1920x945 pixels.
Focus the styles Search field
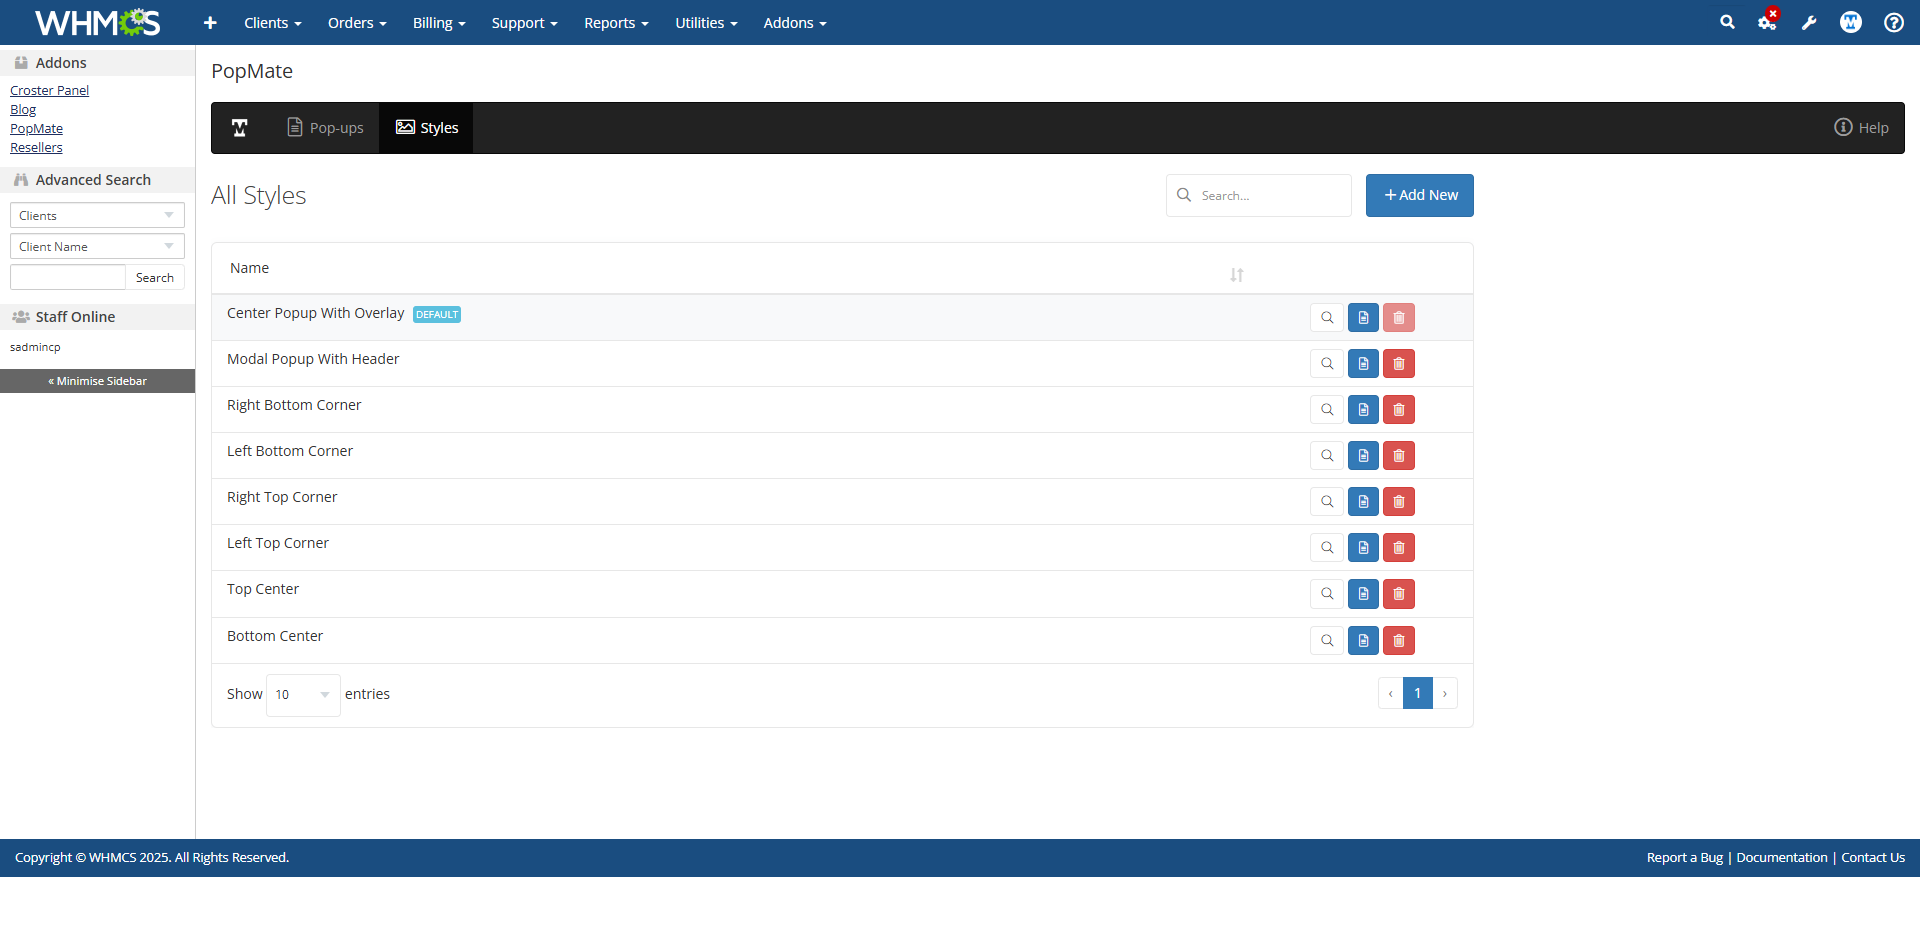tap(1259, 195)
